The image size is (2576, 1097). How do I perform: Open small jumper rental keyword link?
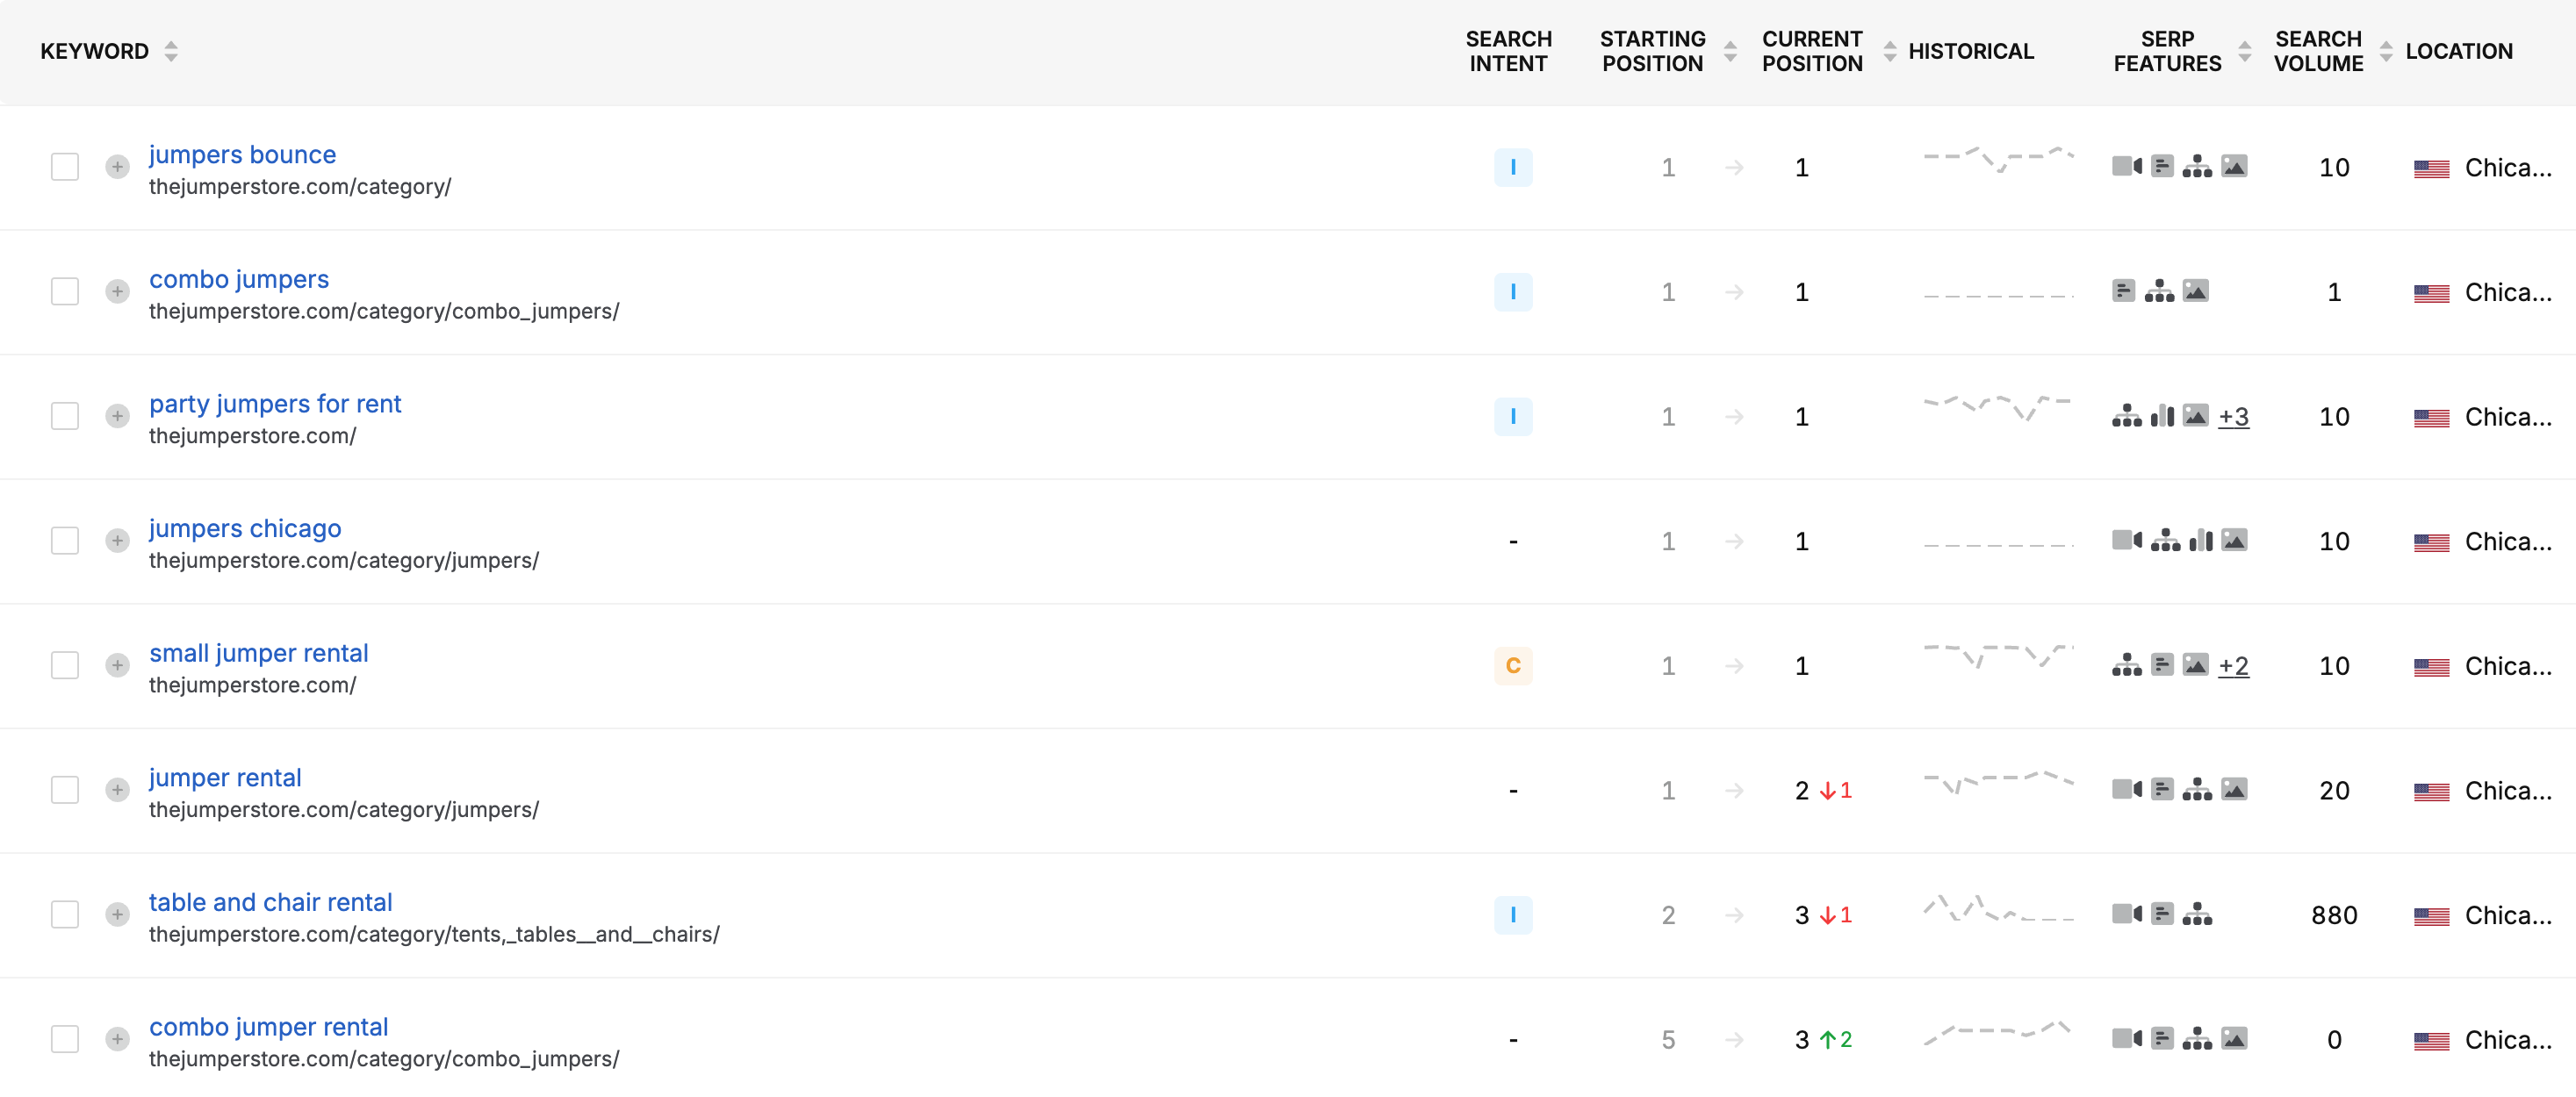(259, 653)
